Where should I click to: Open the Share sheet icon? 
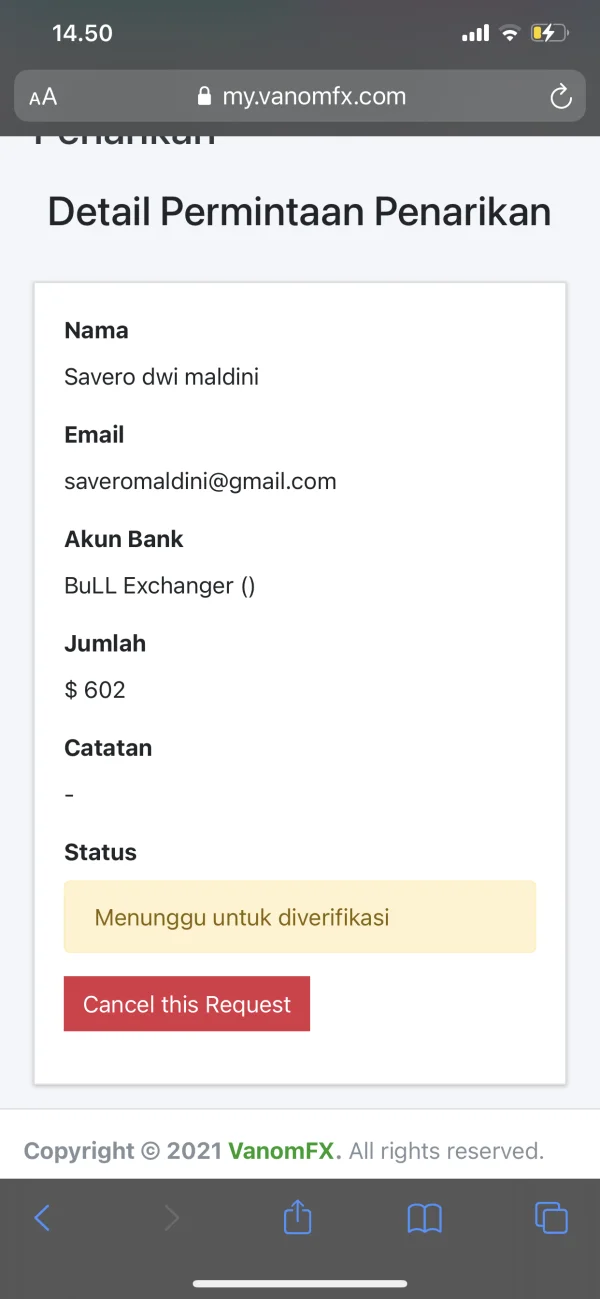(298, 1216)
